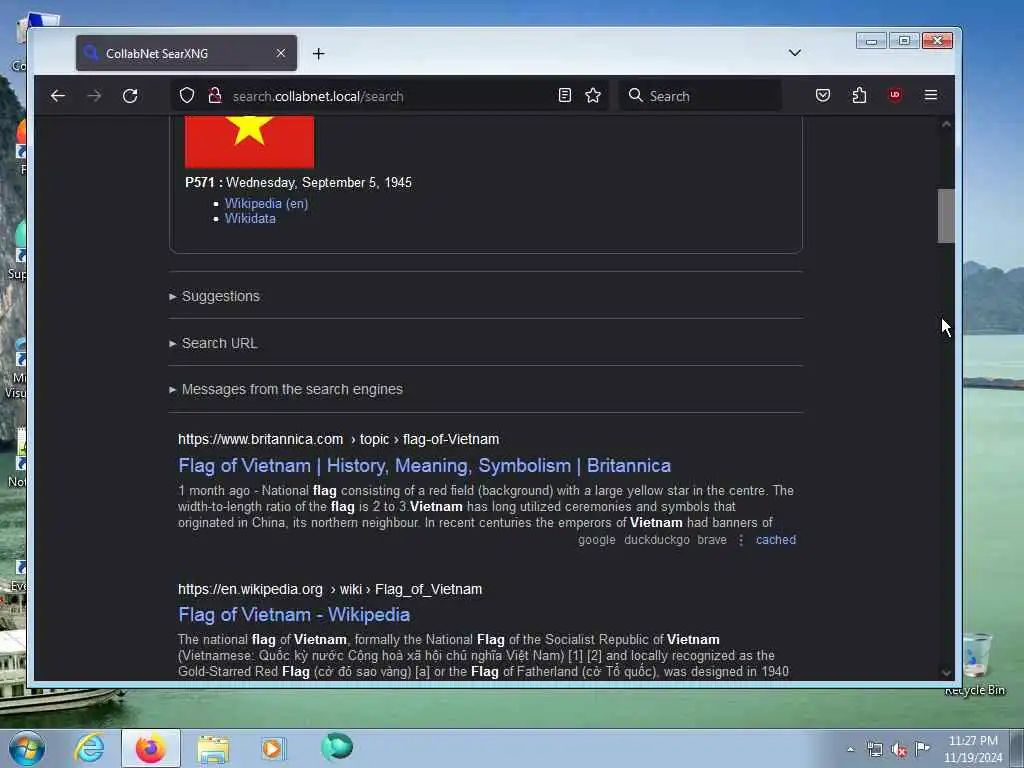Viewport: 1024px width, 768px height.
Task: Open the Firefox hamburger menu
Action: pos(931,95)
